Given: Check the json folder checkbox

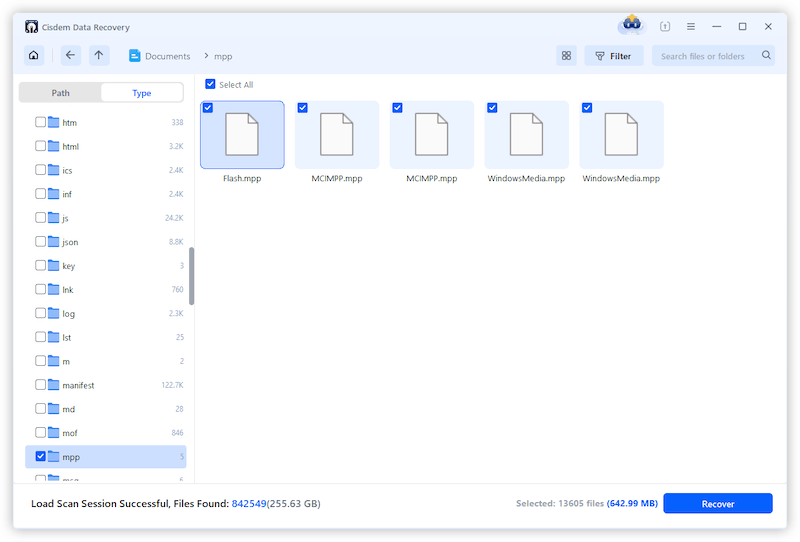Looking at the screenshot, I should (x=40, y=241).
